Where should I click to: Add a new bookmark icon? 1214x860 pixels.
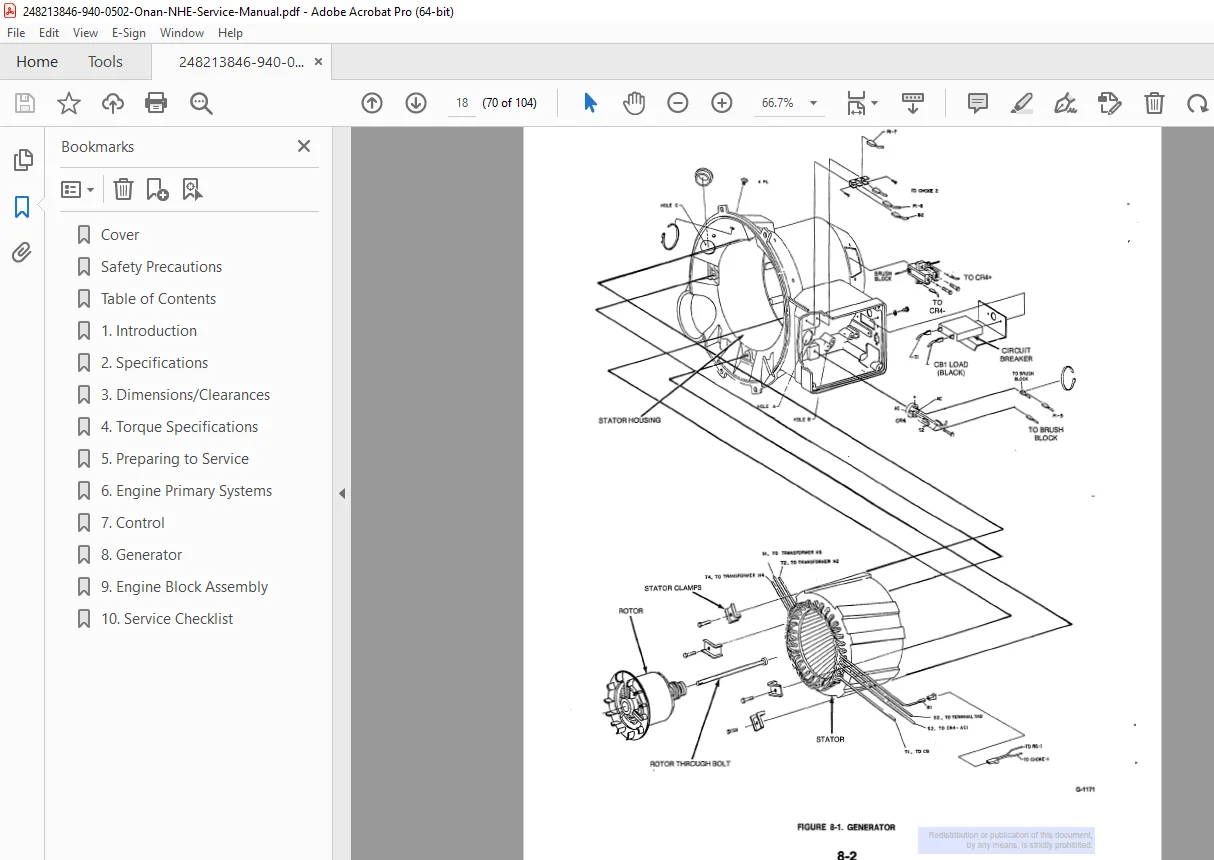(157, 189)
